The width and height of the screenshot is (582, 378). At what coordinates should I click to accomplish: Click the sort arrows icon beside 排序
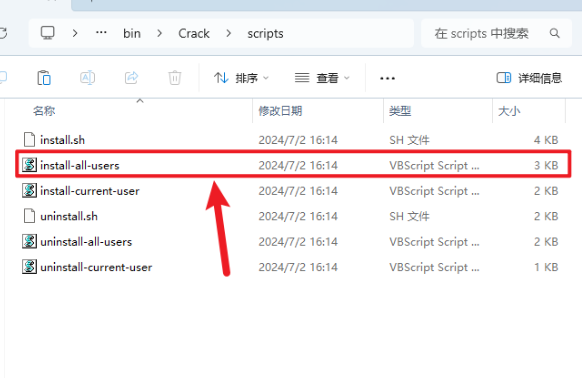(221, 78)
